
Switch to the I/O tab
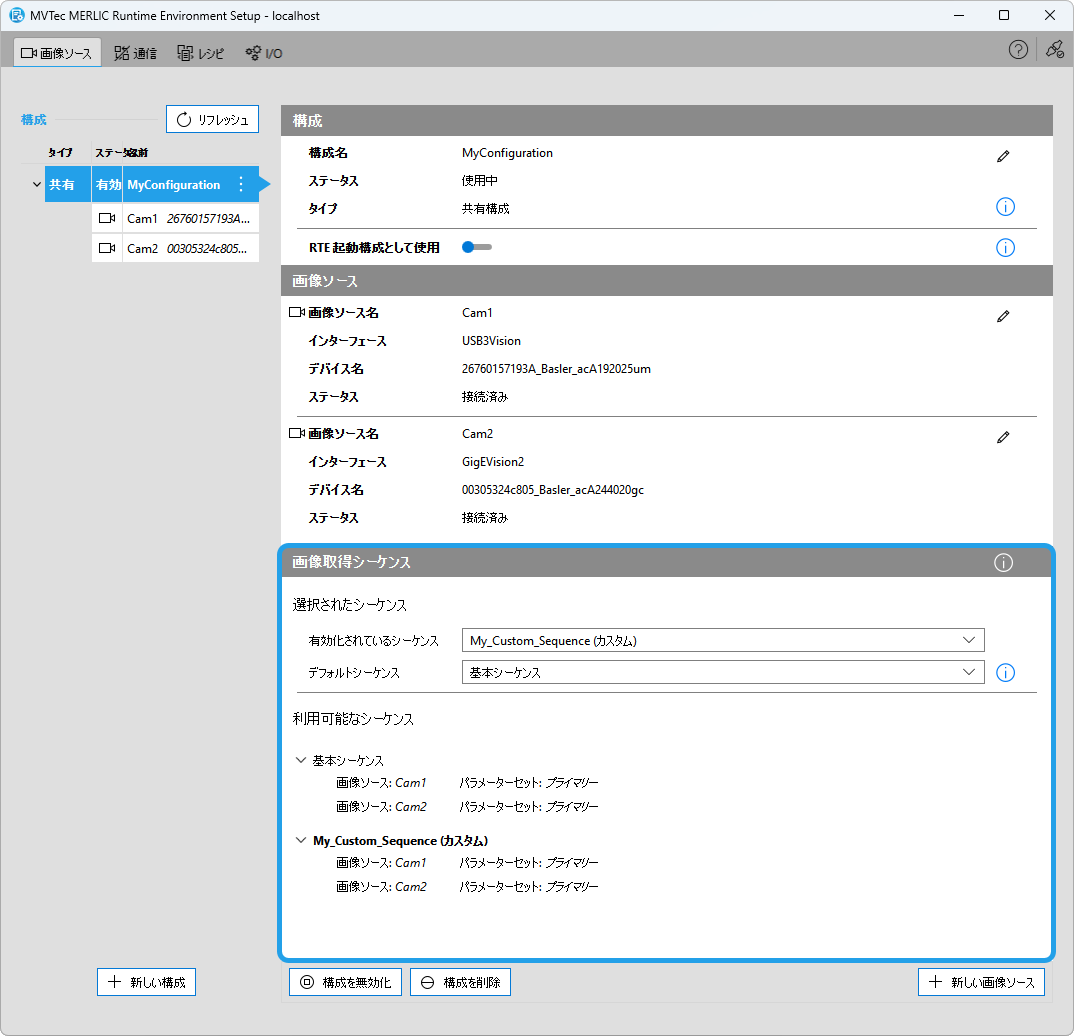[264, 53]
